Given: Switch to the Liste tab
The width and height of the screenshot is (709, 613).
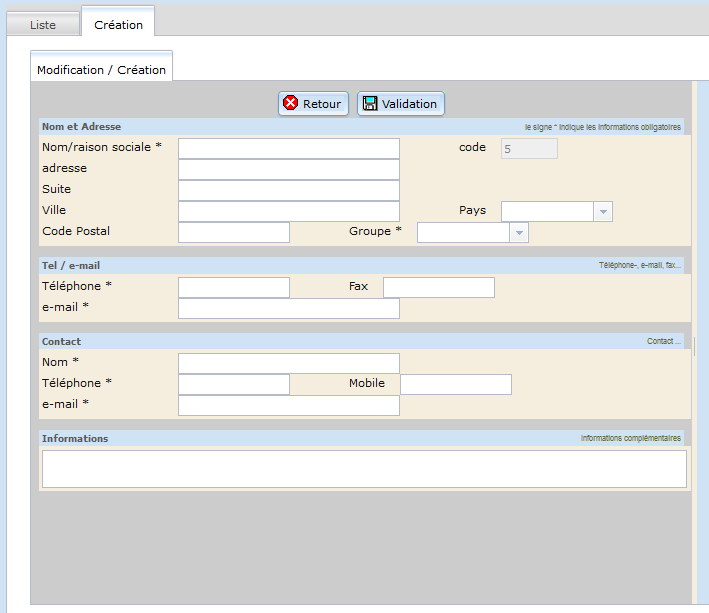Looking at the screenshot, I should coord(43,24).
